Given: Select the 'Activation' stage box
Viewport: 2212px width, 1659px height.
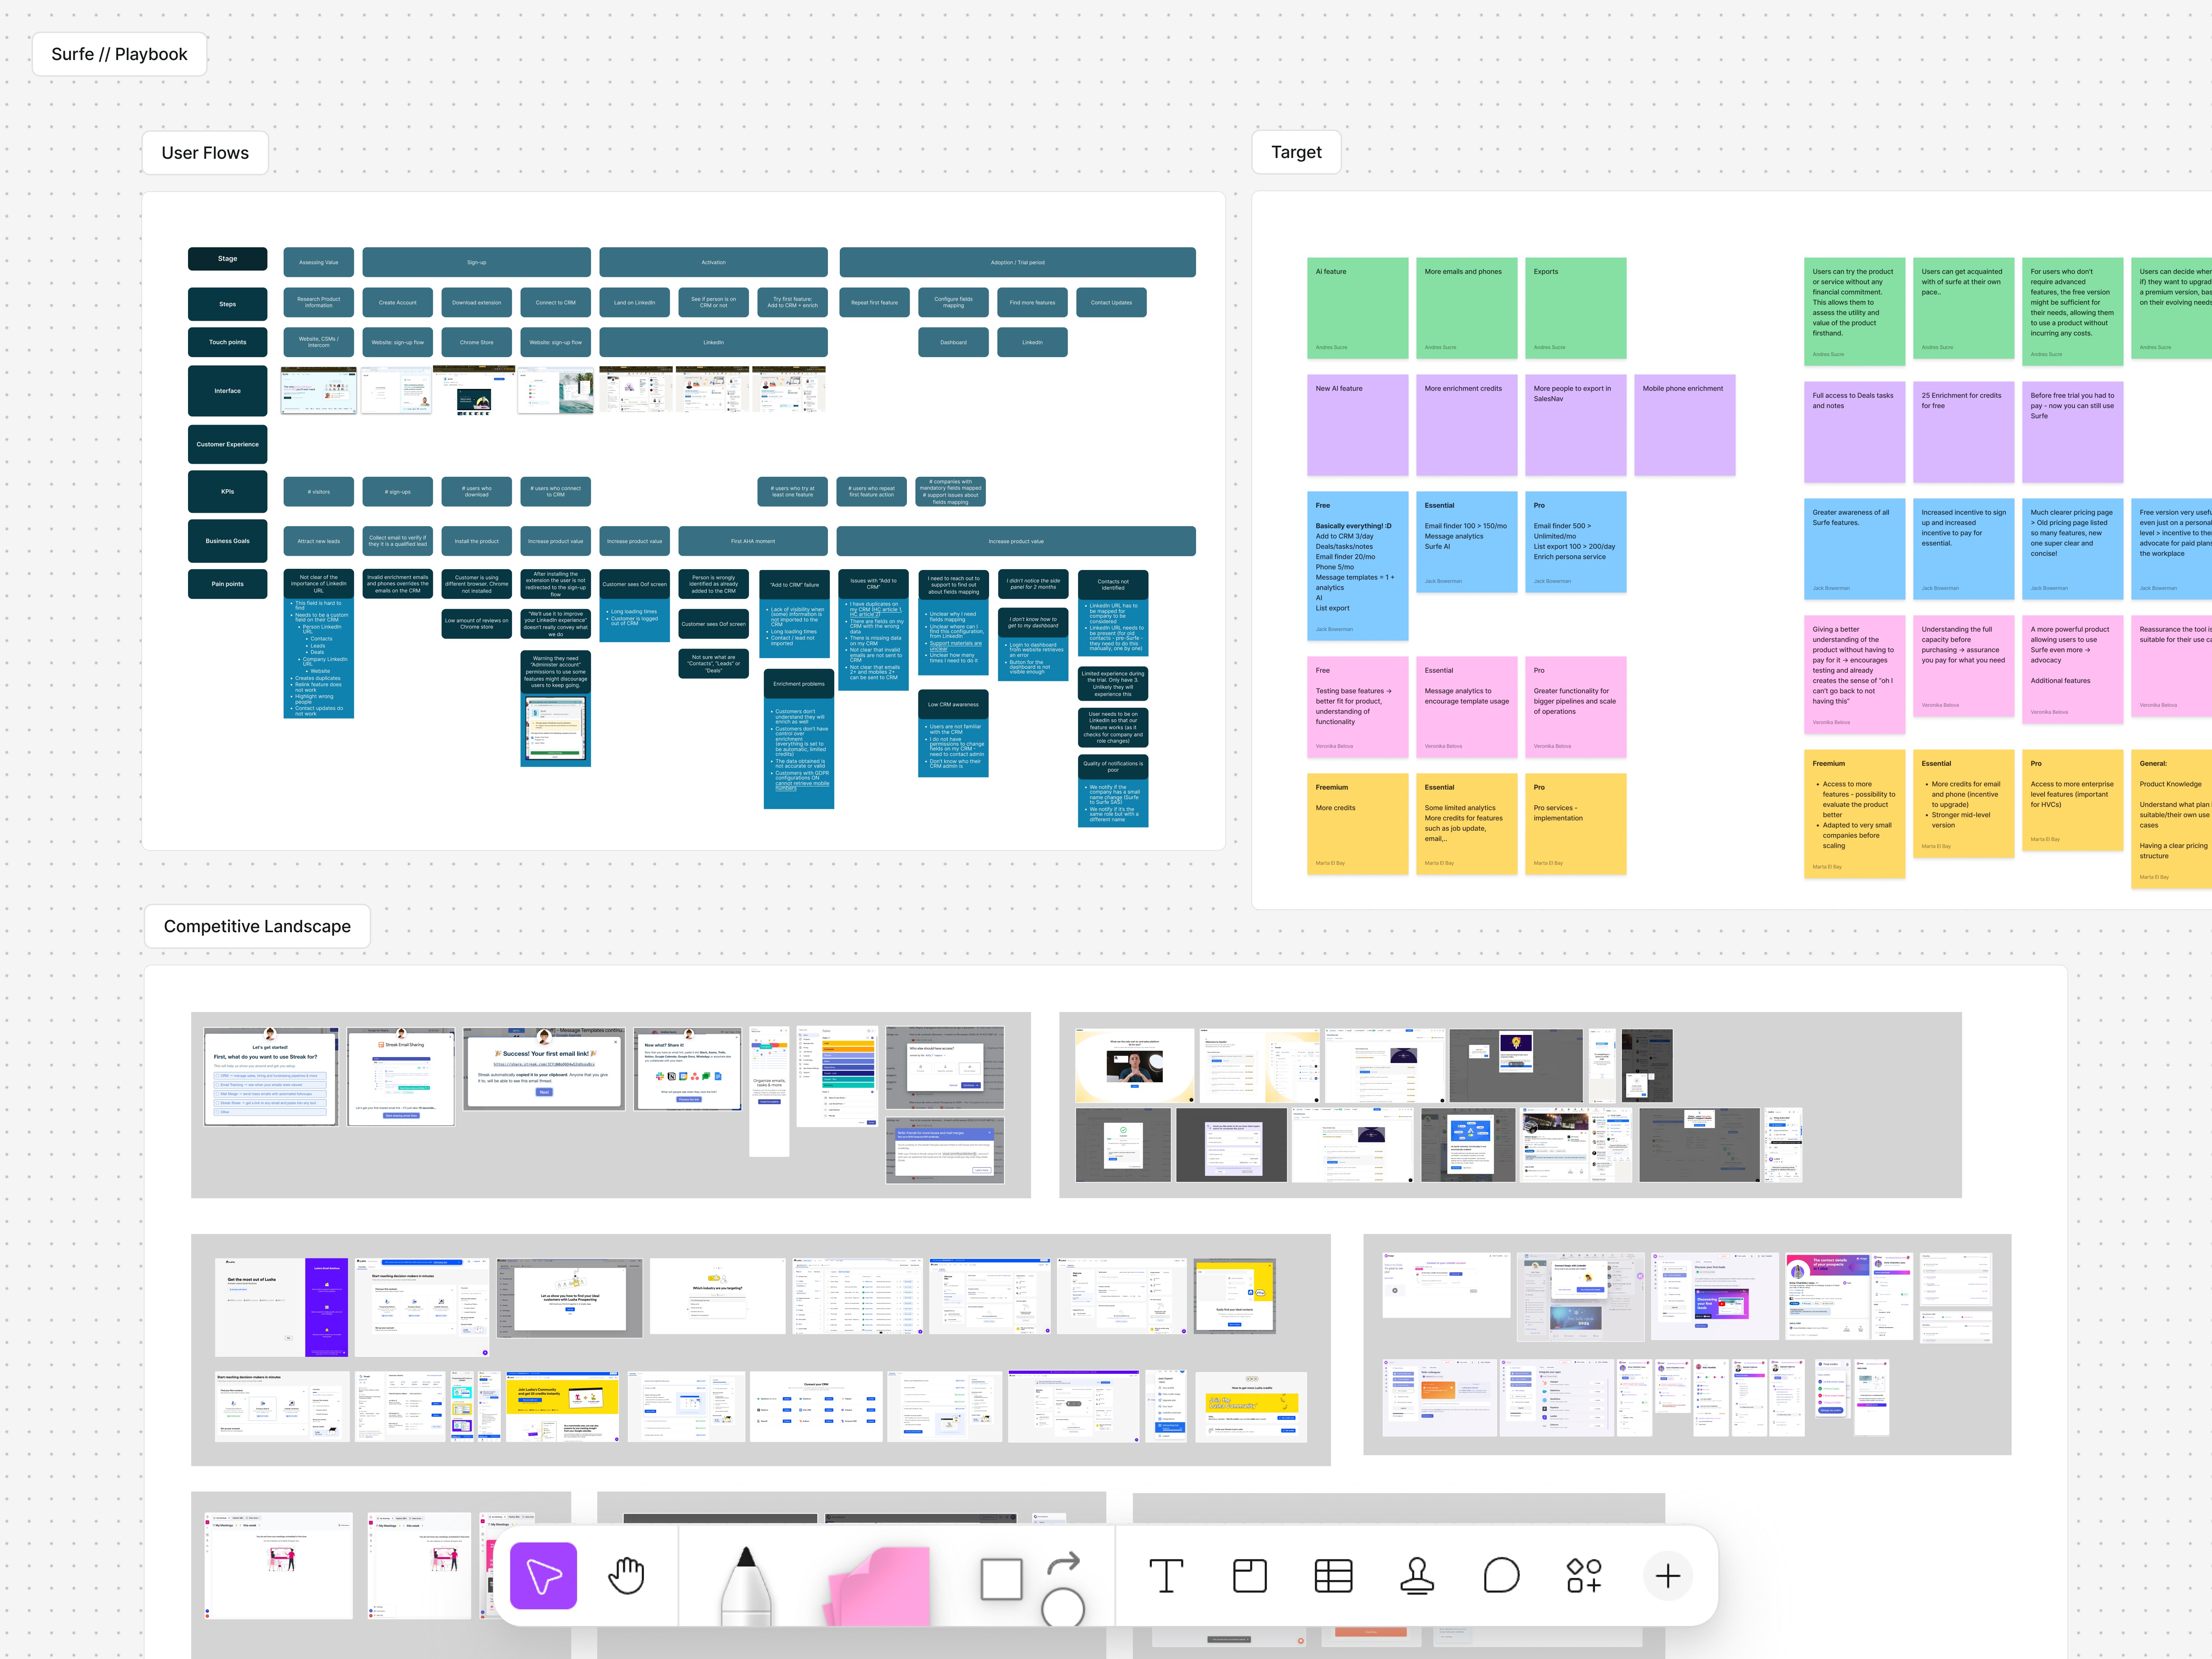Looking at the screenshot, I should pos(714,262).
